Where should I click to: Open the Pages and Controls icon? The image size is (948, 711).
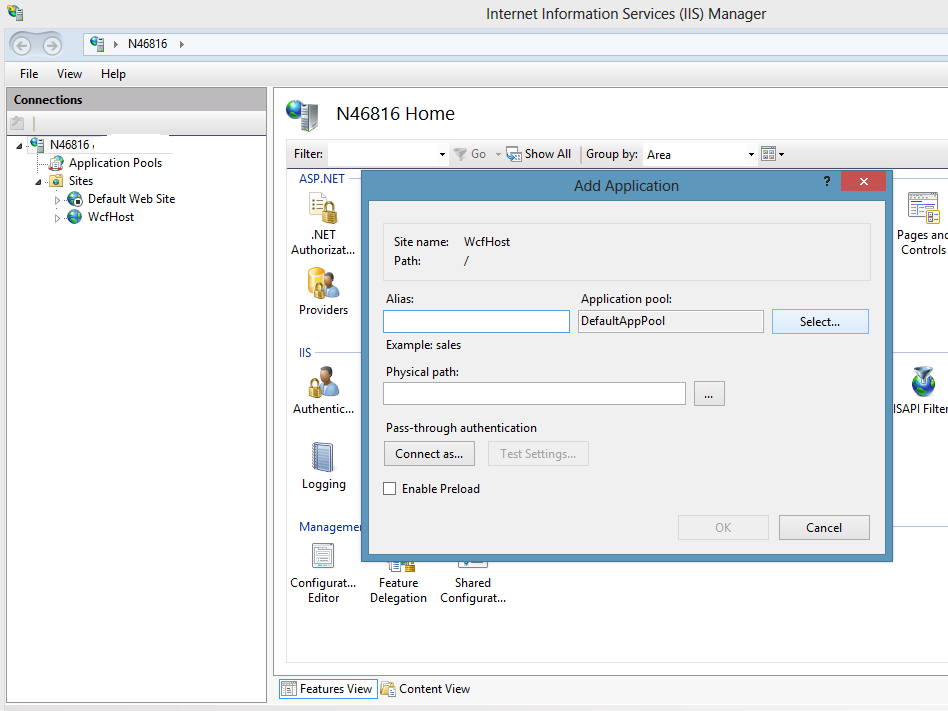click(922, 209)
